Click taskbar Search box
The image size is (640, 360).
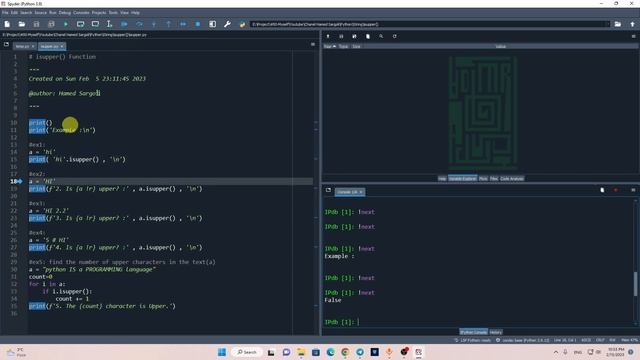(x=247, y=352)
